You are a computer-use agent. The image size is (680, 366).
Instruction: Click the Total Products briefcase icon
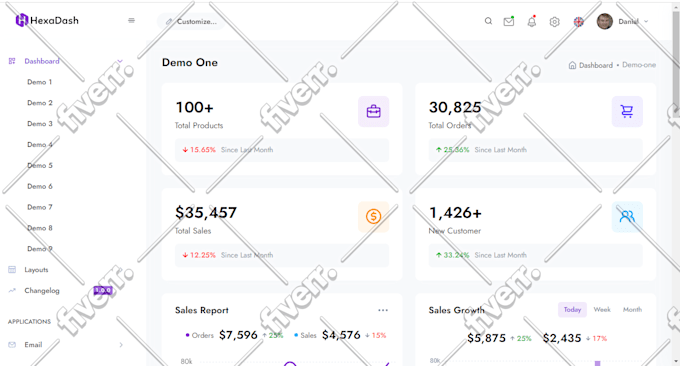(373, 111)
